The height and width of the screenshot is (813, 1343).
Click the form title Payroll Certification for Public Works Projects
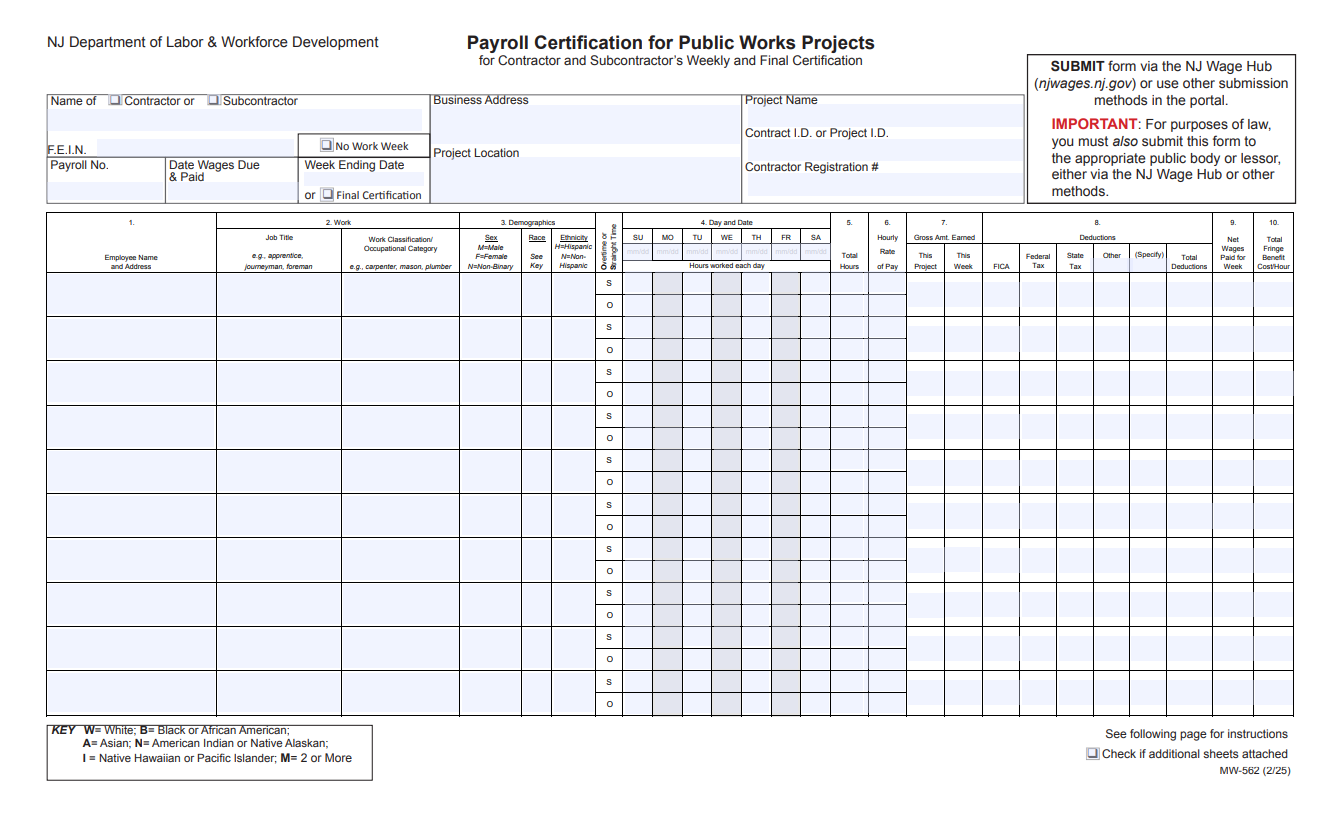point(671,43)
